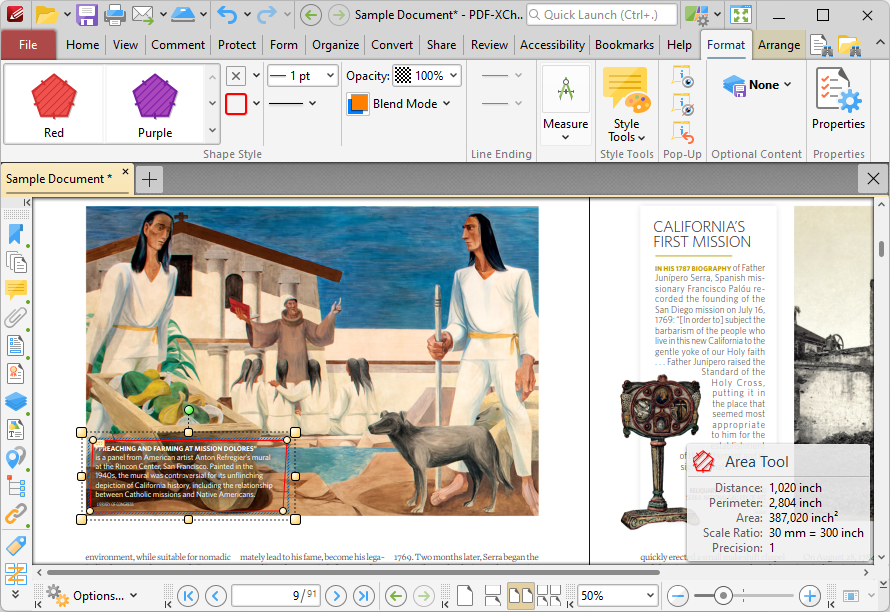Open the Attachments paperclip pane
The height and width of the screenshot is (612, 890).
coord(16,317)
